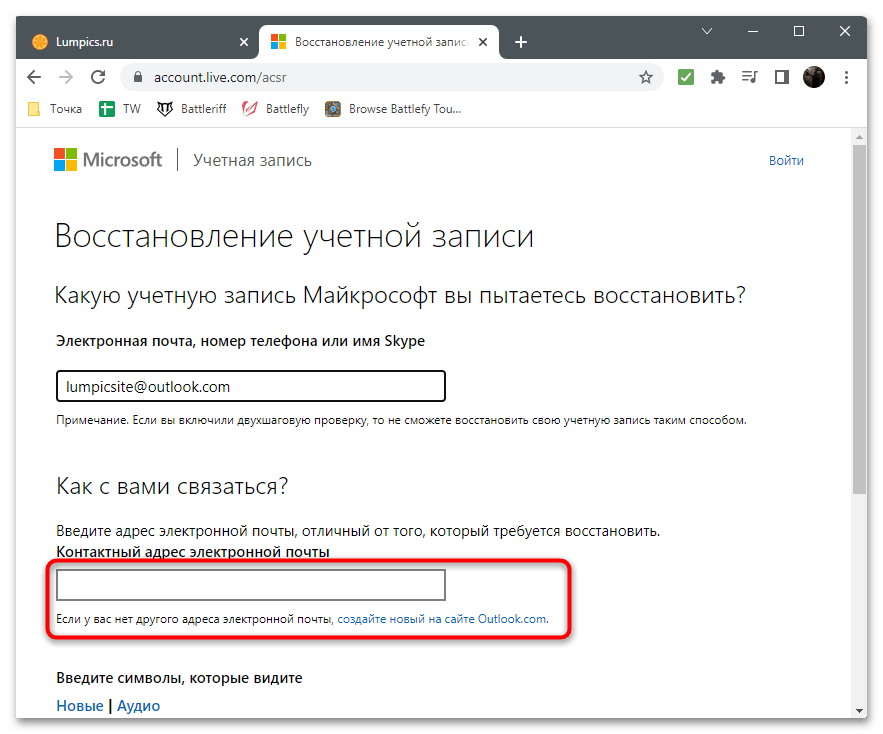
Task: Click the Как с вами связаться? heading
Action: pyautogui.click(x=172, y=486)
